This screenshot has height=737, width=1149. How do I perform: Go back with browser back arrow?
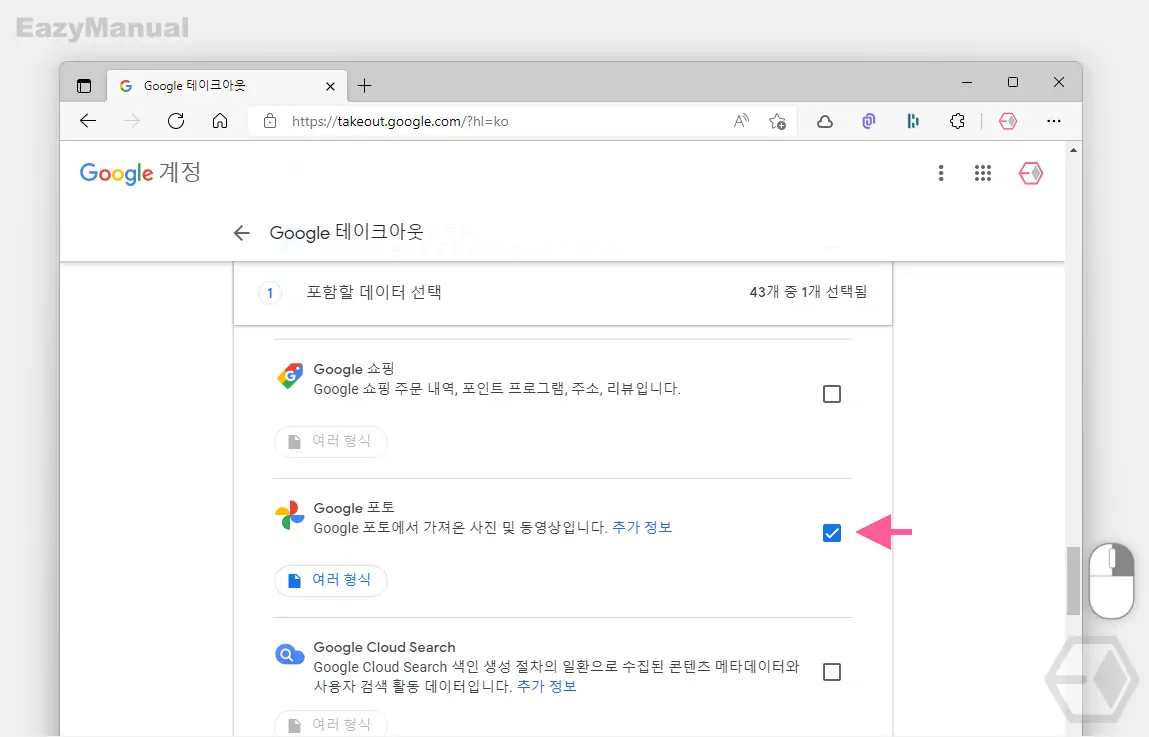[88, 121]
